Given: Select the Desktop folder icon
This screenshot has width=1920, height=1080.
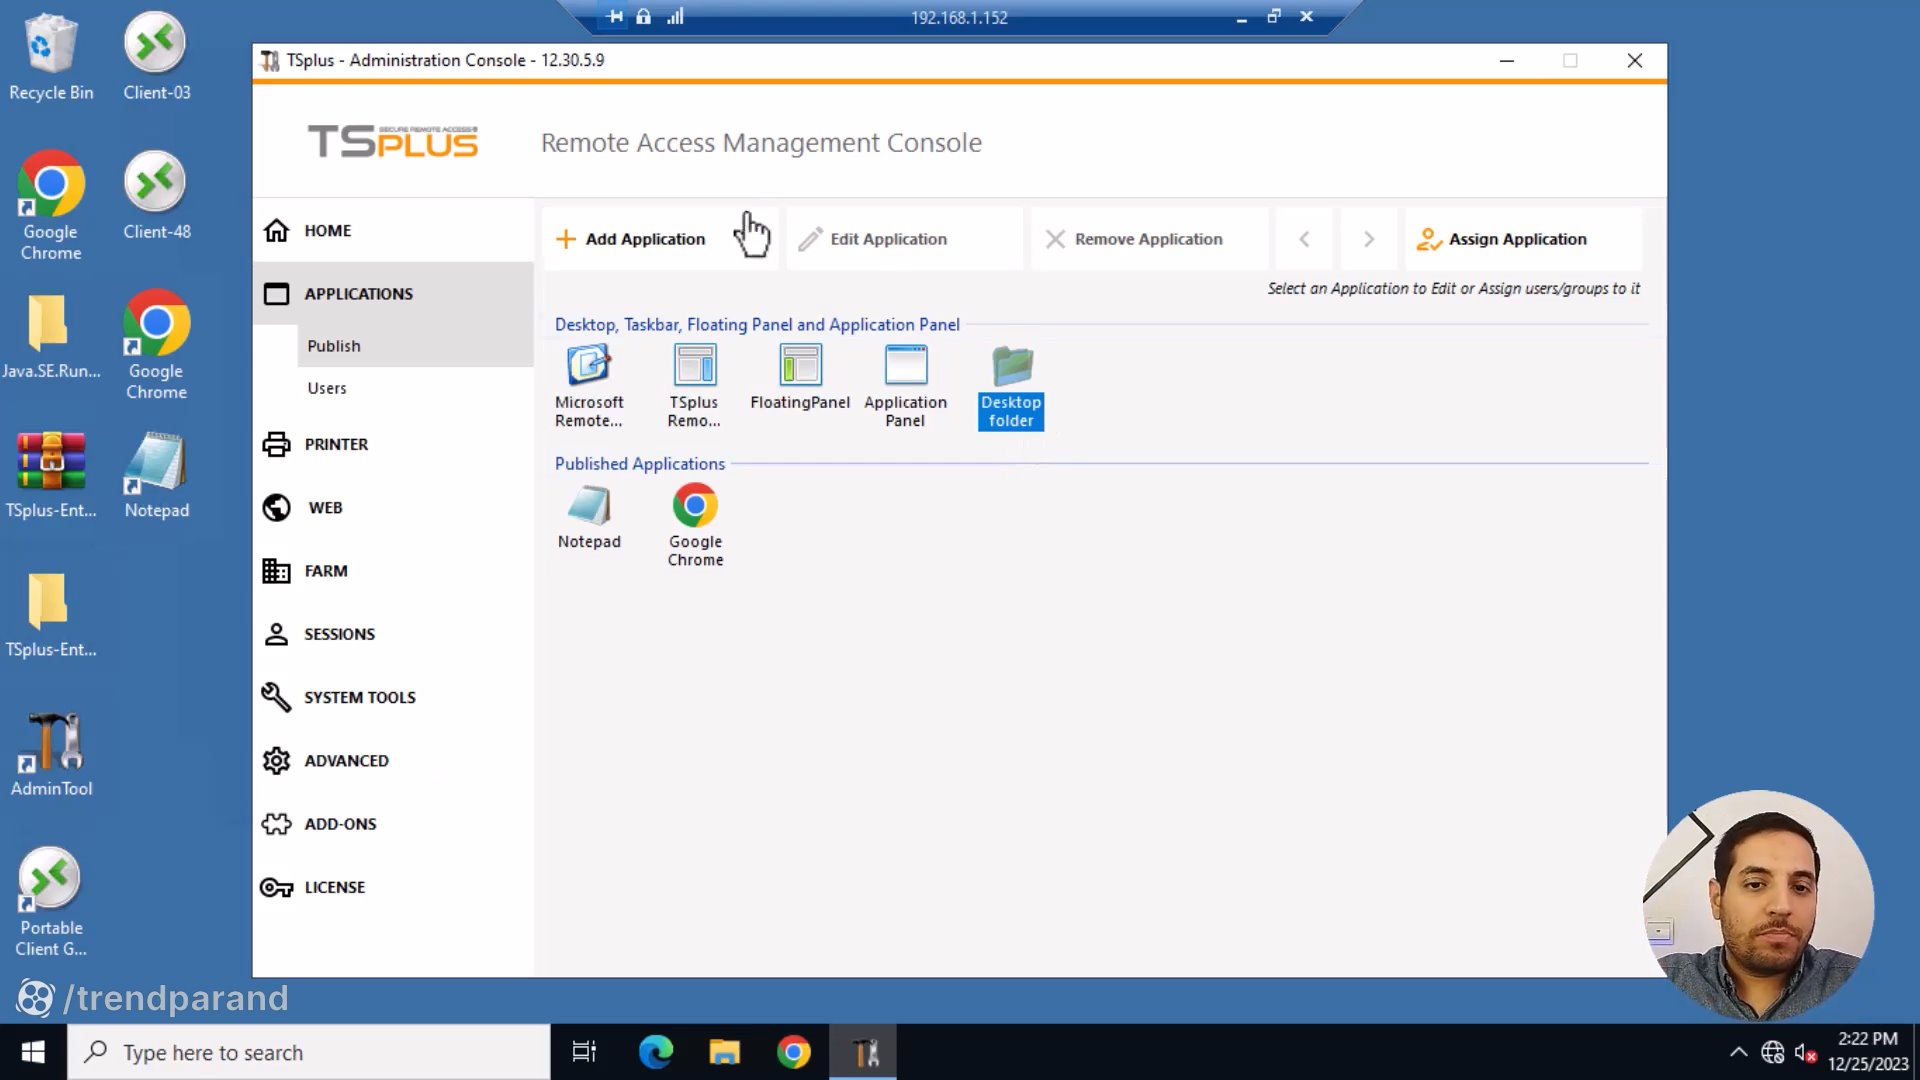Looking at the screenshot, I should 1011,386.
